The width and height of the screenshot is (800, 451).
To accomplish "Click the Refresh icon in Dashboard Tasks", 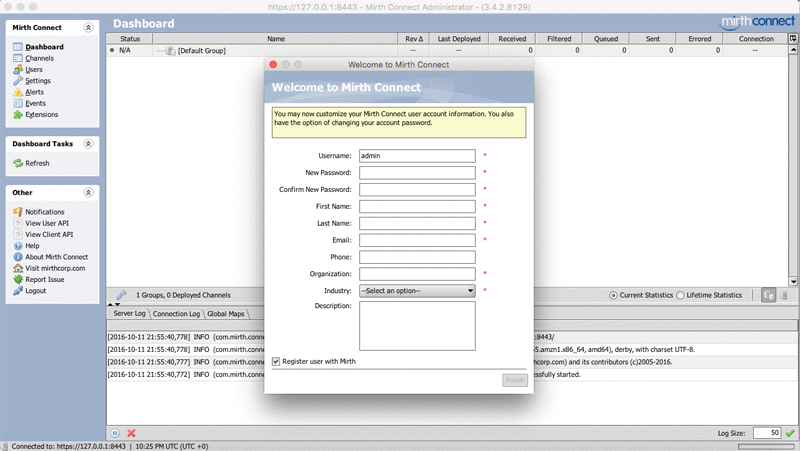I will point(18,163).
